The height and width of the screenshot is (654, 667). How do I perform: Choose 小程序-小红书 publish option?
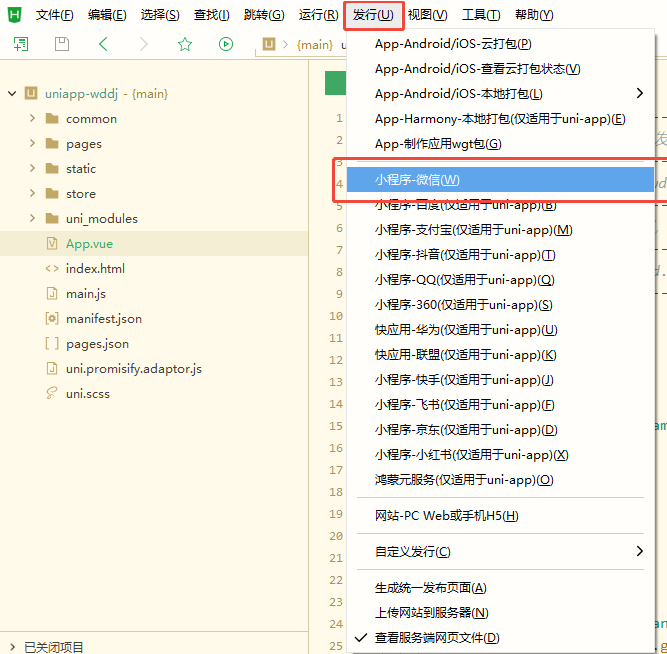(500, 455)
